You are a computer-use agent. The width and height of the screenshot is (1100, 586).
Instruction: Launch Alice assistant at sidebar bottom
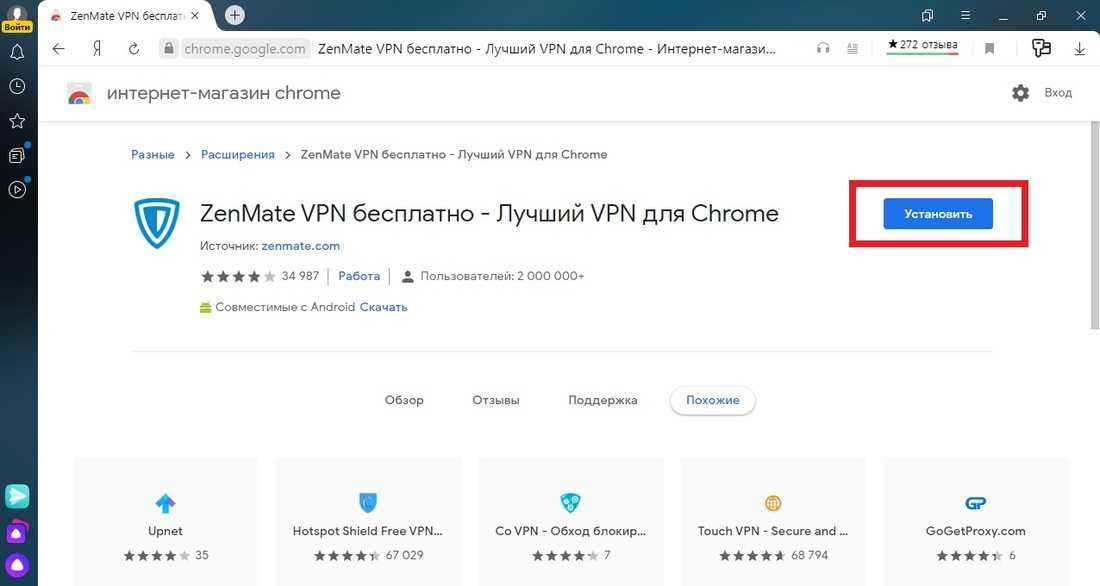click(17, 565)
